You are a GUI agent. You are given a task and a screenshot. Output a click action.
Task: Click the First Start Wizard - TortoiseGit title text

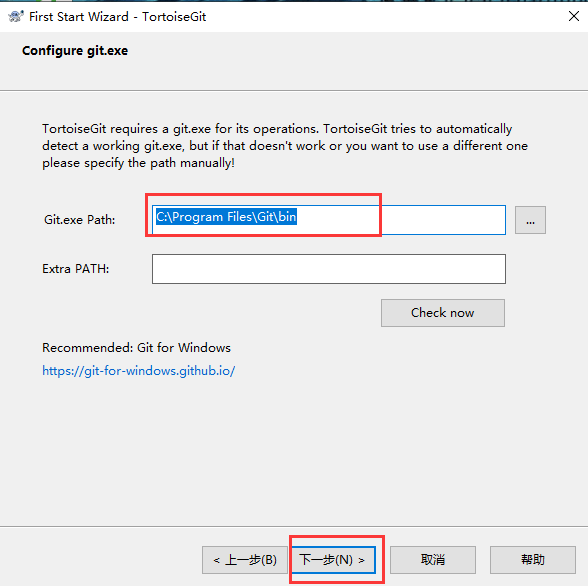[117, 17]
